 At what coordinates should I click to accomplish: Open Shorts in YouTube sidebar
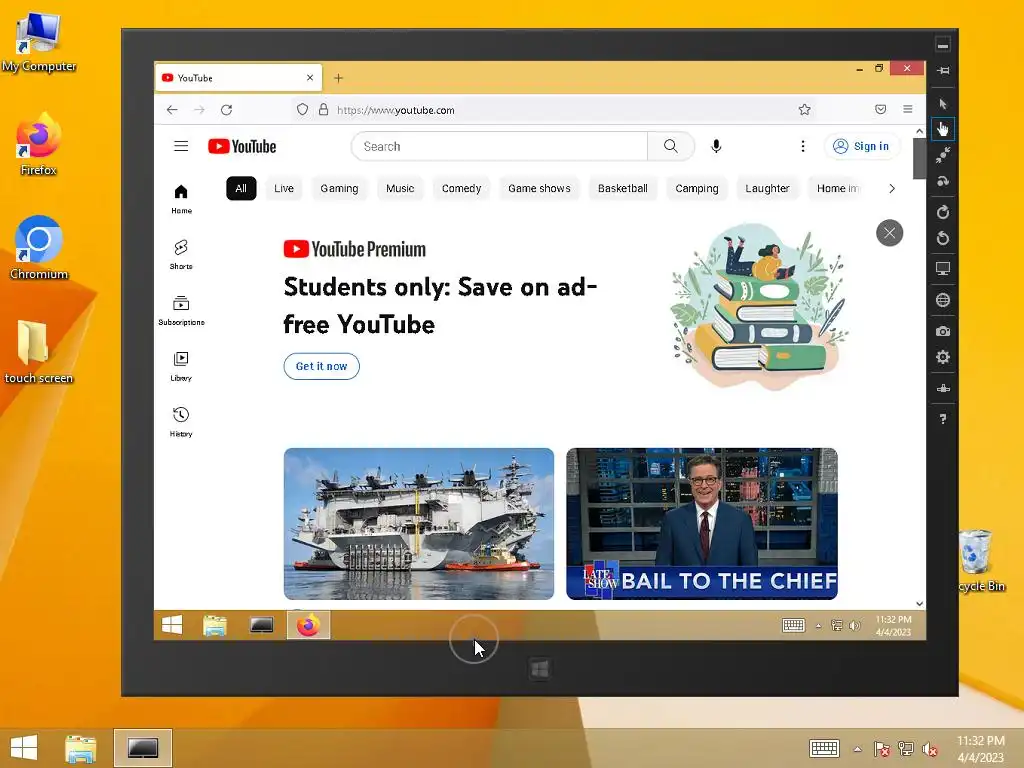pyautogui.click(x=182, y=255)
